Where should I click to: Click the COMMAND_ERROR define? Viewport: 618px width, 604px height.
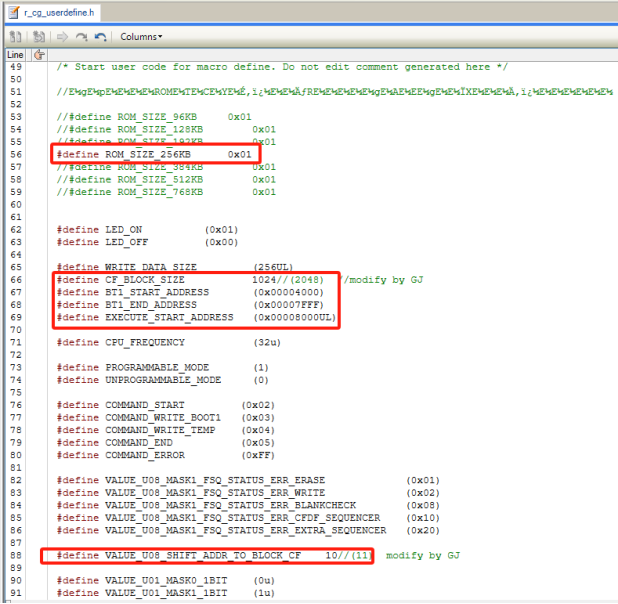click(x=166, y=455)
